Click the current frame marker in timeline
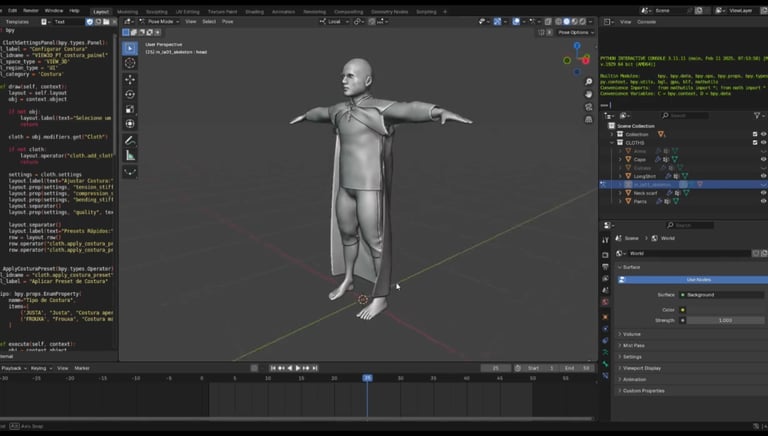The image size is (768, 436). [367, 378]
